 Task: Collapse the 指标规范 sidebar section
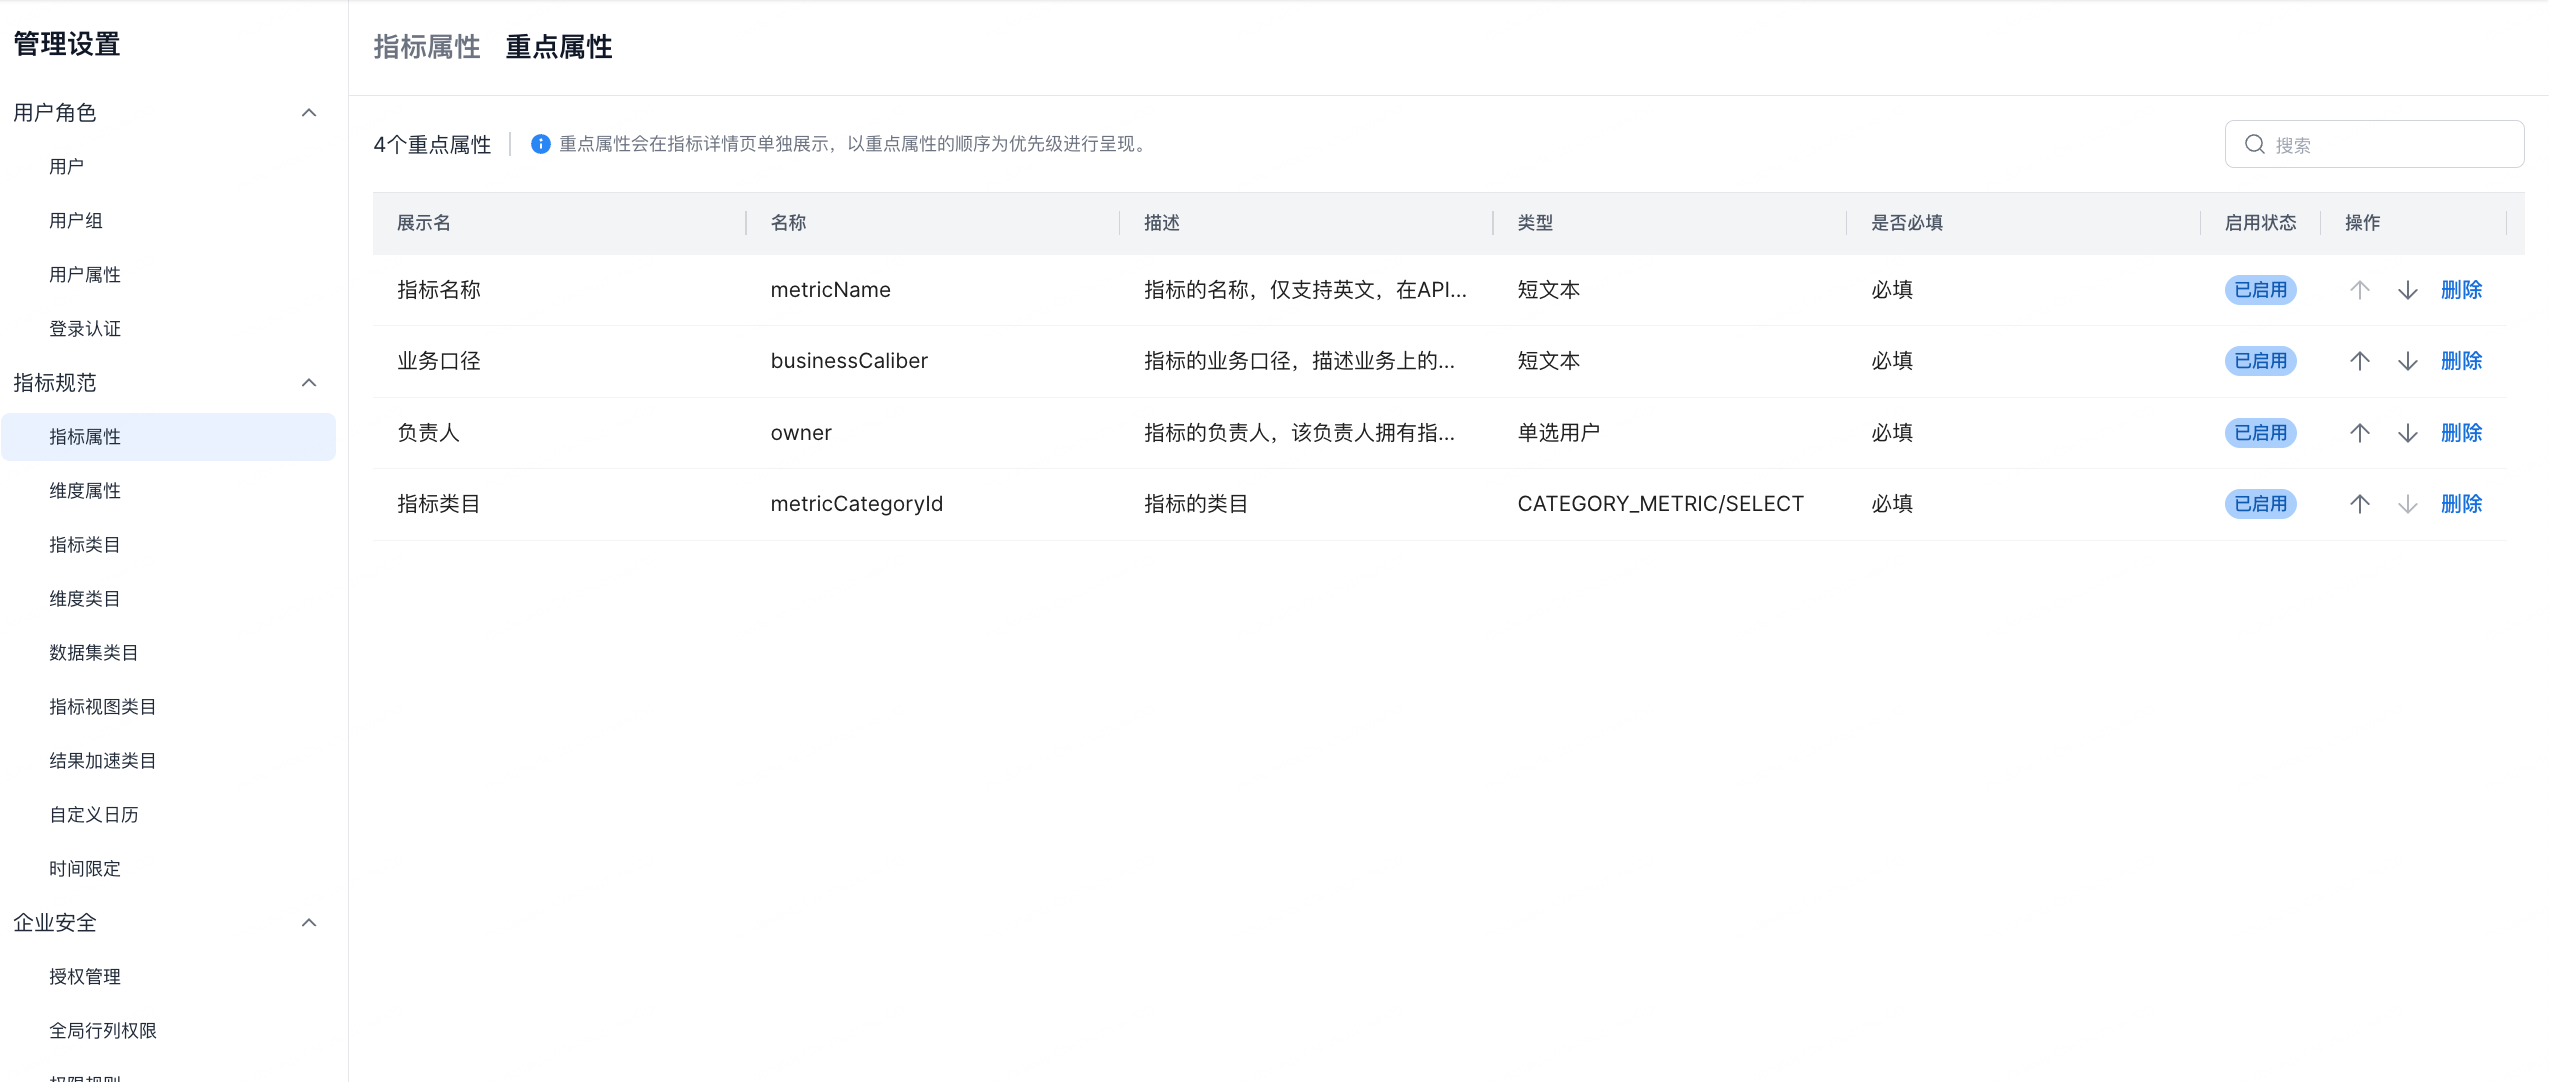[x=309, y=383]
